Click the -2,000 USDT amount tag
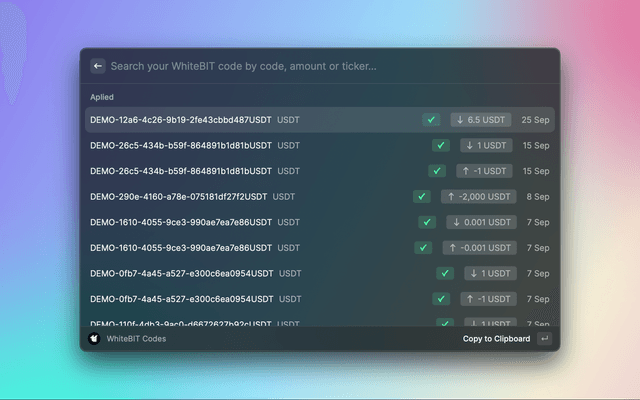The height and width of the screenshot is (400, 640). click(478, 197)
